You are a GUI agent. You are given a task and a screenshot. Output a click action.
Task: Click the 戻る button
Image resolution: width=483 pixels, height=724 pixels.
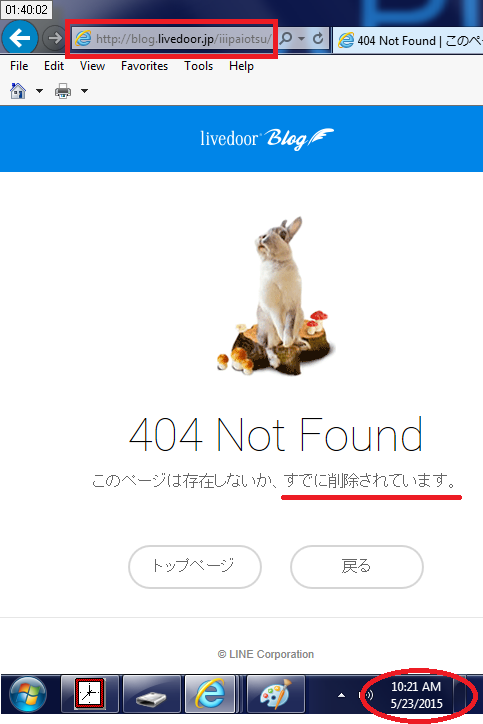[357, 567]
